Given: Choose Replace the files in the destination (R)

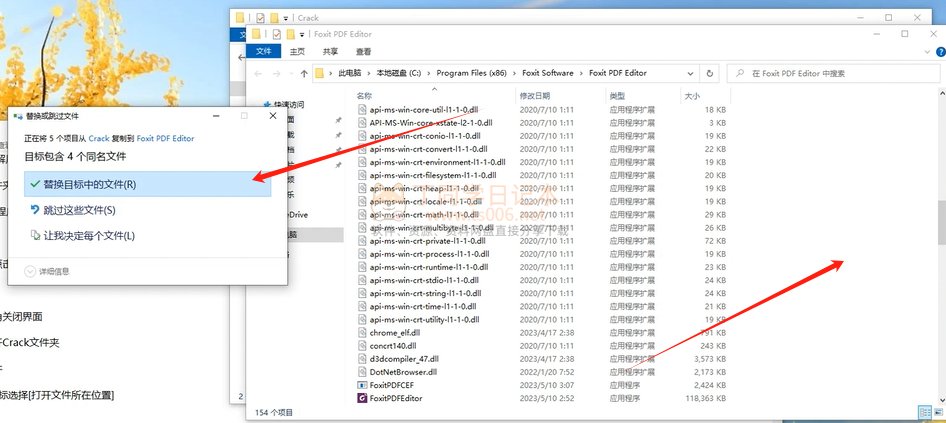Looking at the screenshot, I should [x=148, y=184].
